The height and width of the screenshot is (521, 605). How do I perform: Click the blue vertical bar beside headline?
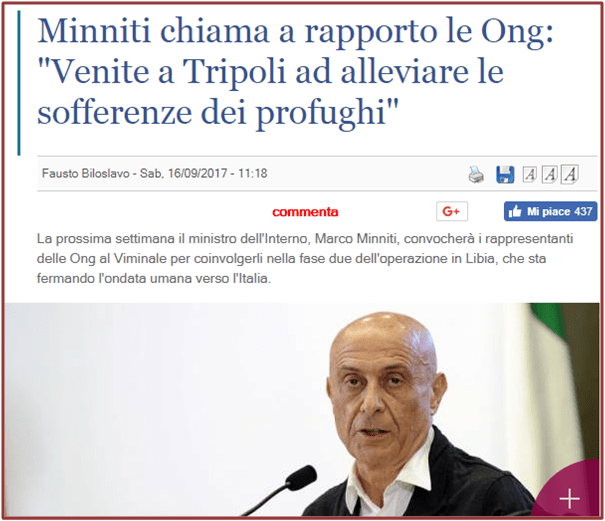tap(19, 83)
